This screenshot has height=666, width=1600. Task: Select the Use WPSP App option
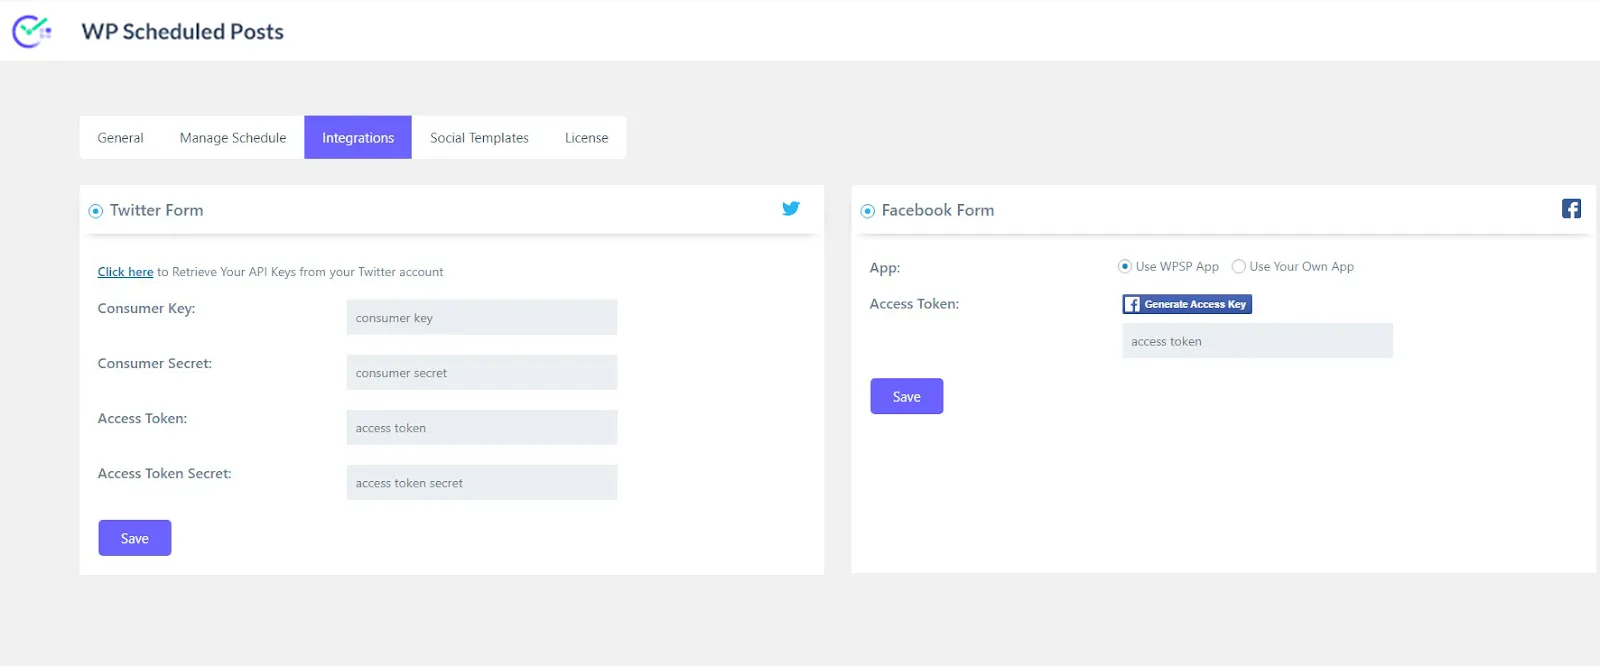click(x=1125, y=267)
